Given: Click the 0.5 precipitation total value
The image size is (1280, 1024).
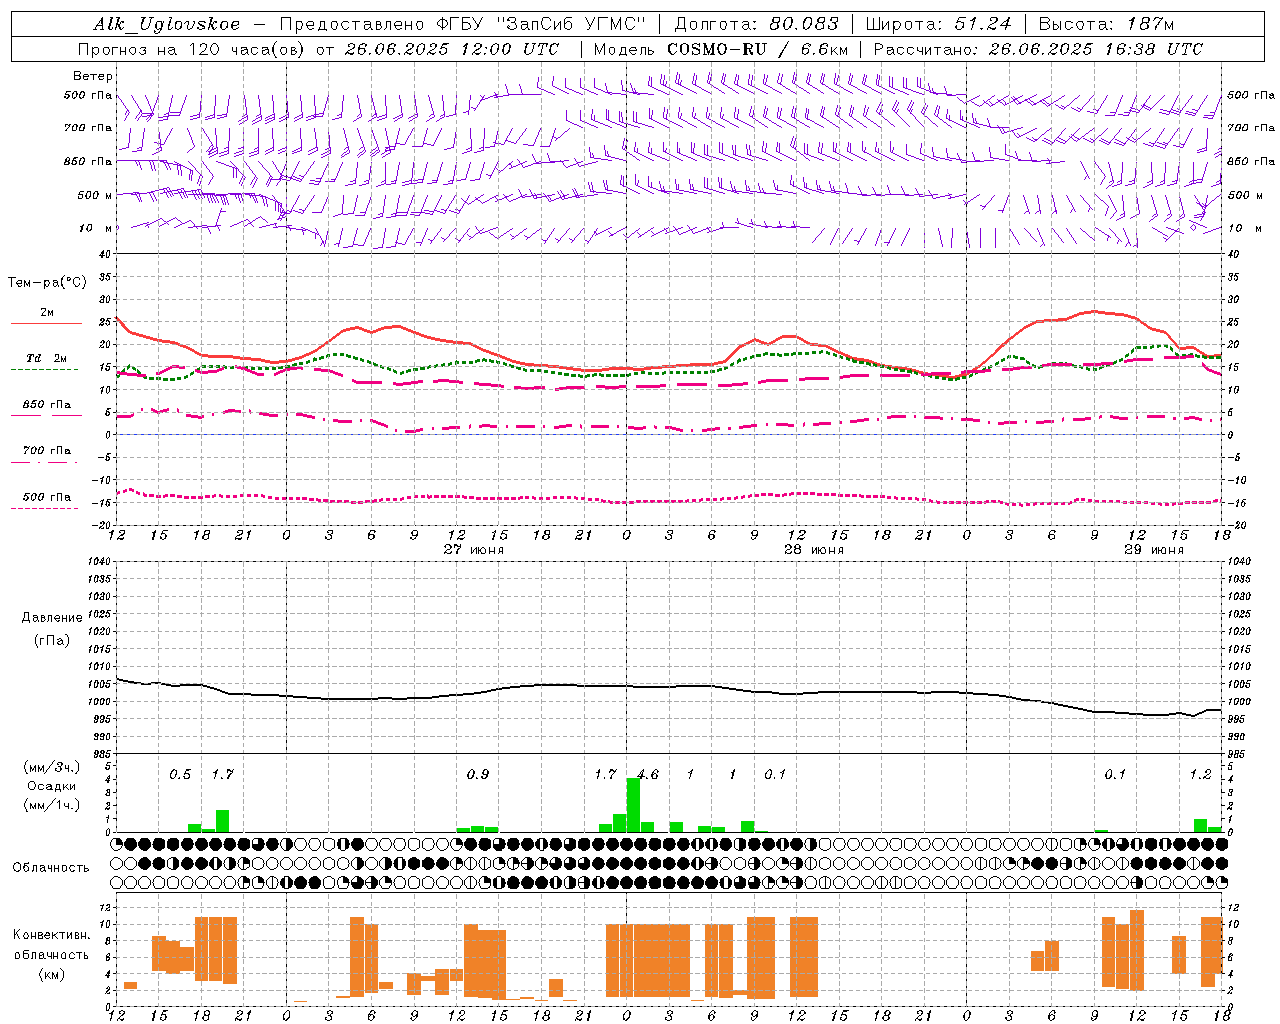Looking at the screenshot, I should click(180, 774).
